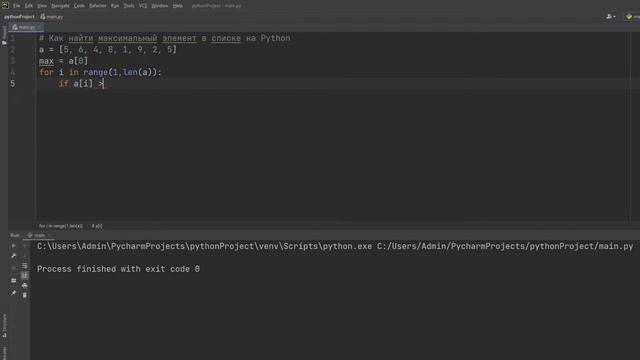The height and width of the screenshot is (360, 640).
Task: Rerun main with the green play icon
Action: [x=13, y=246]
